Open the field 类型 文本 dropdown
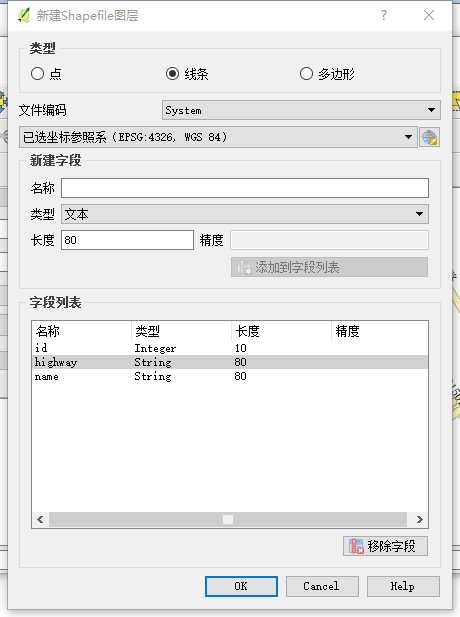The image size is (460, 617). click(x=245, y=214)
